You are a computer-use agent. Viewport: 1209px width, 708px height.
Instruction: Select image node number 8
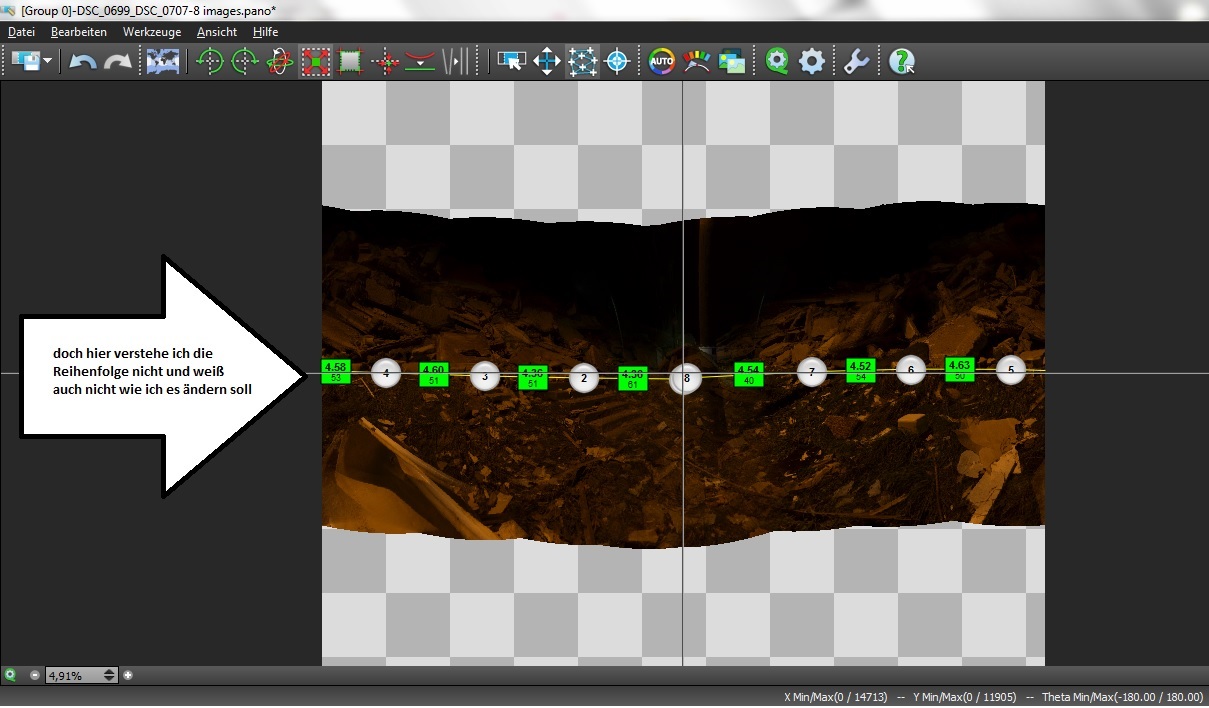coord(685,378)
